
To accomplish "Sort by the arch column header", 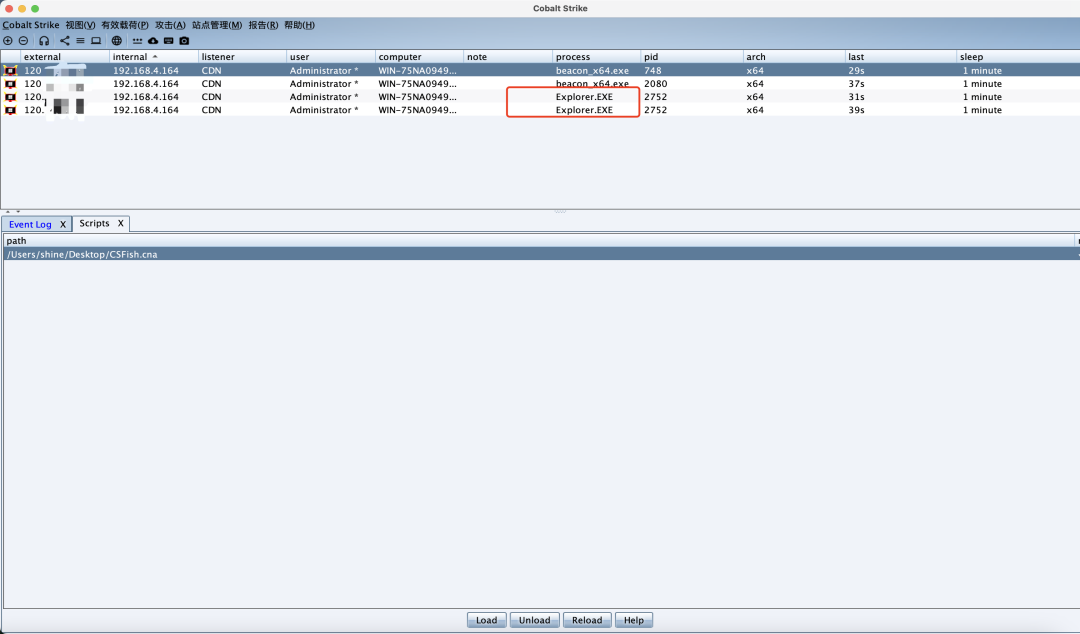I will coord(794,57).
